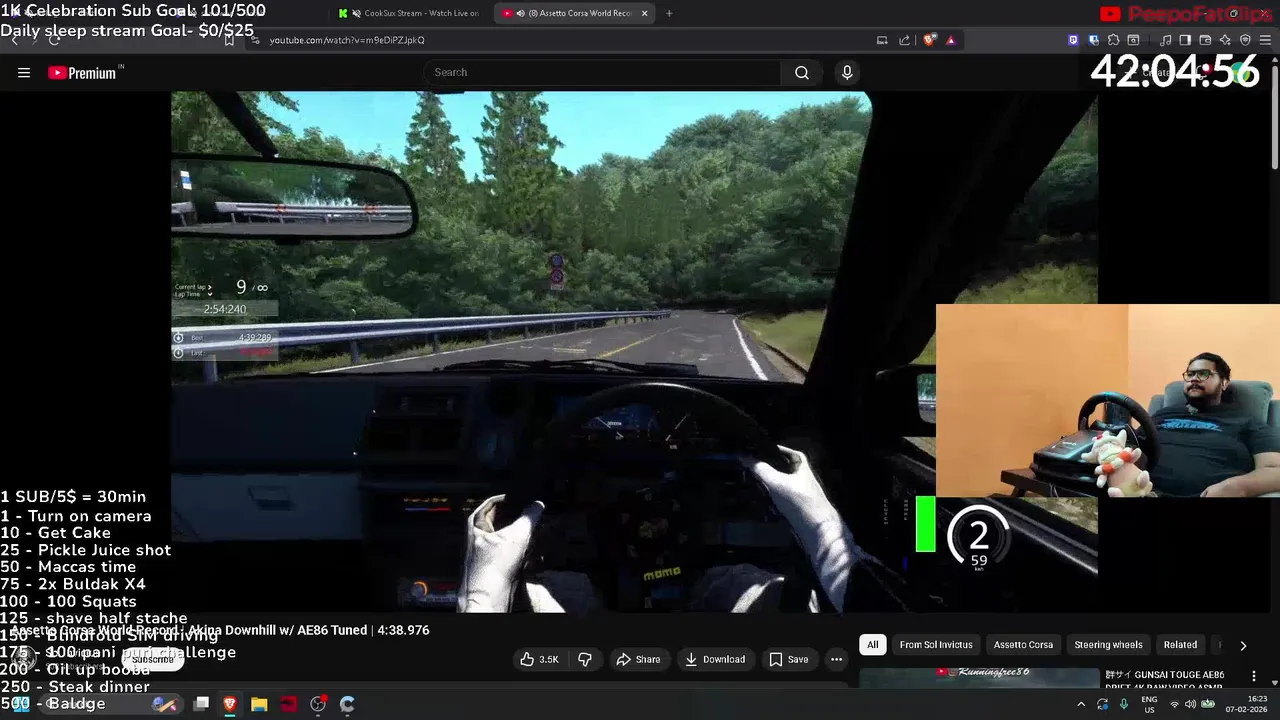Open the OBS icon in taskbar

[318, 704]
